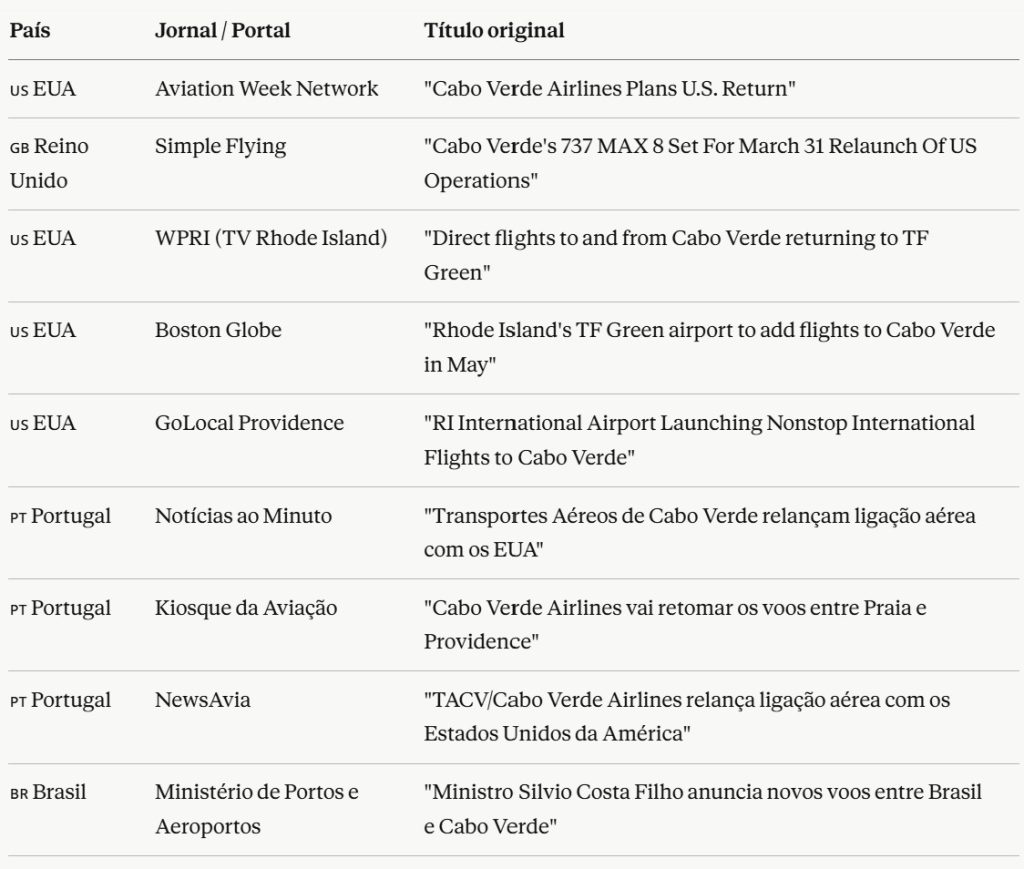The width and height of the screenshot is (1024, 869).
Task: Select Ministério de Portos e Aeroportos cell
Action: pos(256,809)
